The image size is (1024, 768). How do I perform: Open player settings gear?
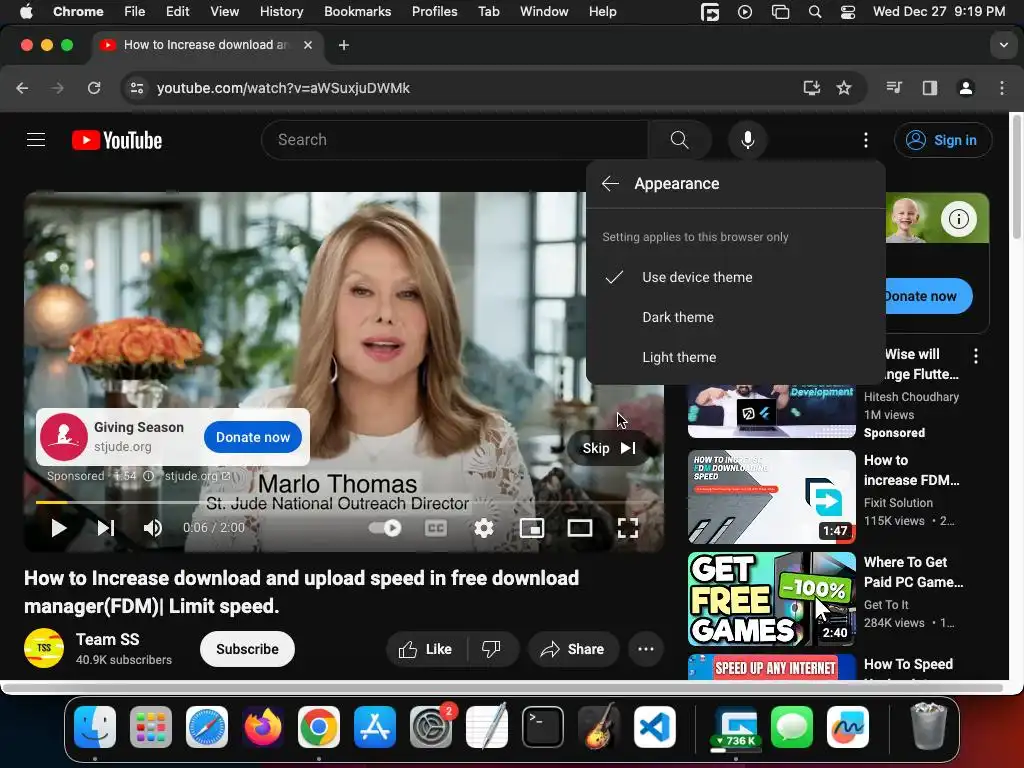pos(484,528)
